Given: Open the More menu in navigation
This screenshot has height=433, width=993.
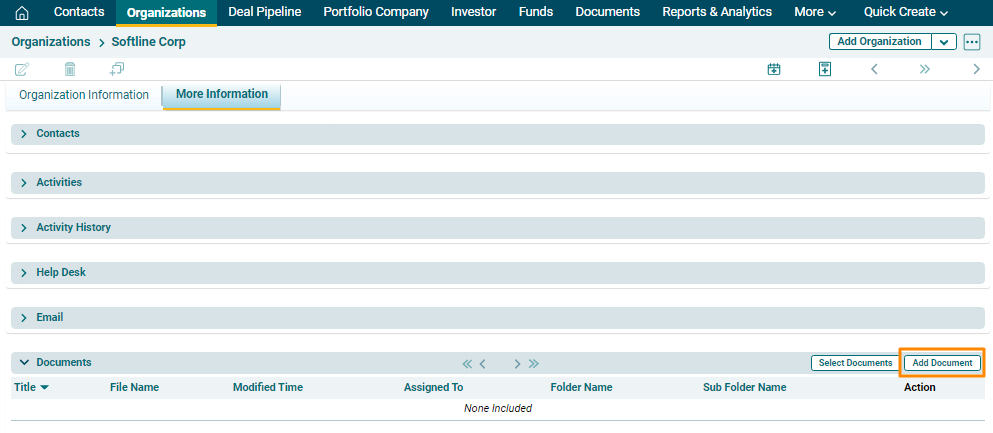Looking at the screenshot, I should 814,12.
